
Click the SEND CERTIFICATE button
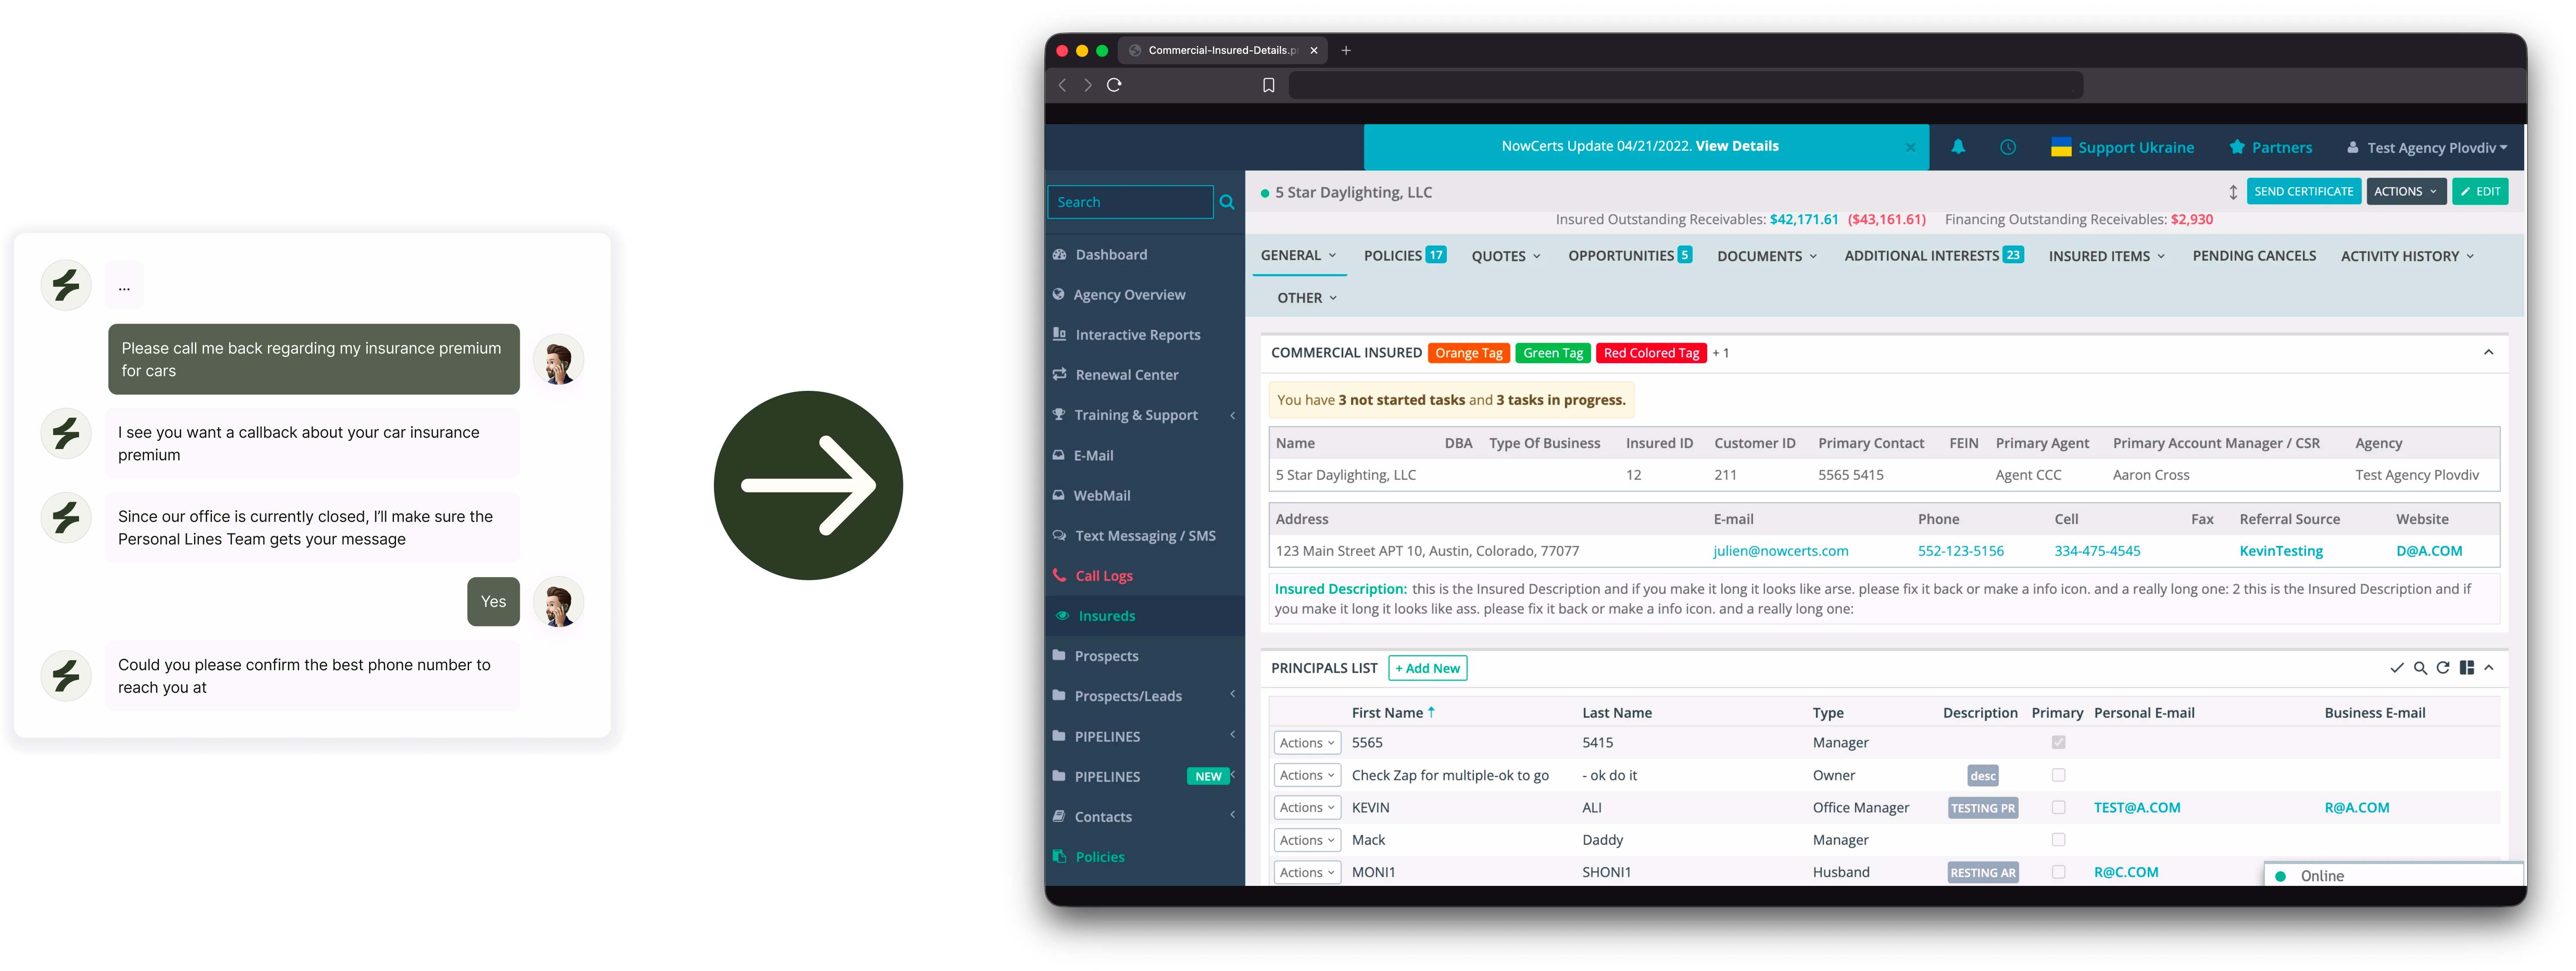pos(2304,192)
